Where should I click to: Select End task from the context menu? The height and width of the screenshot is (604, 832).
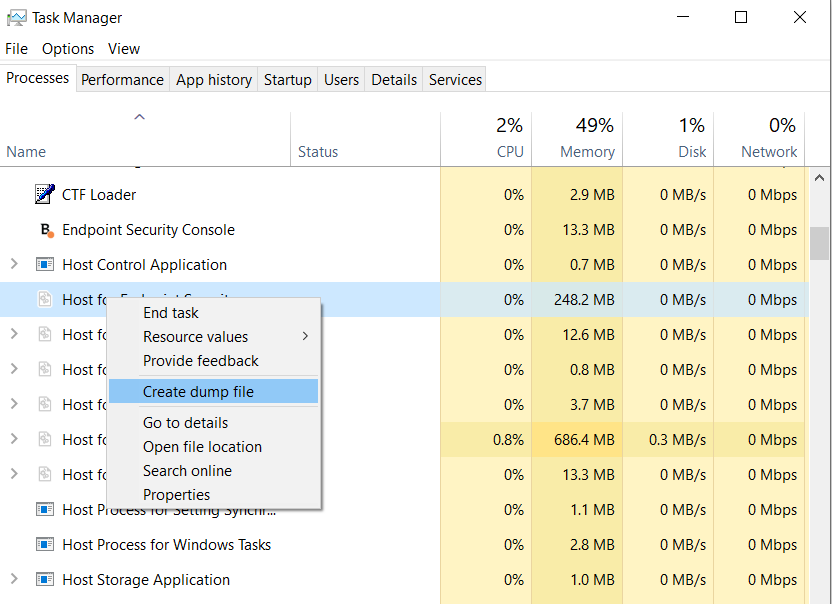click(x=170, y=312)
